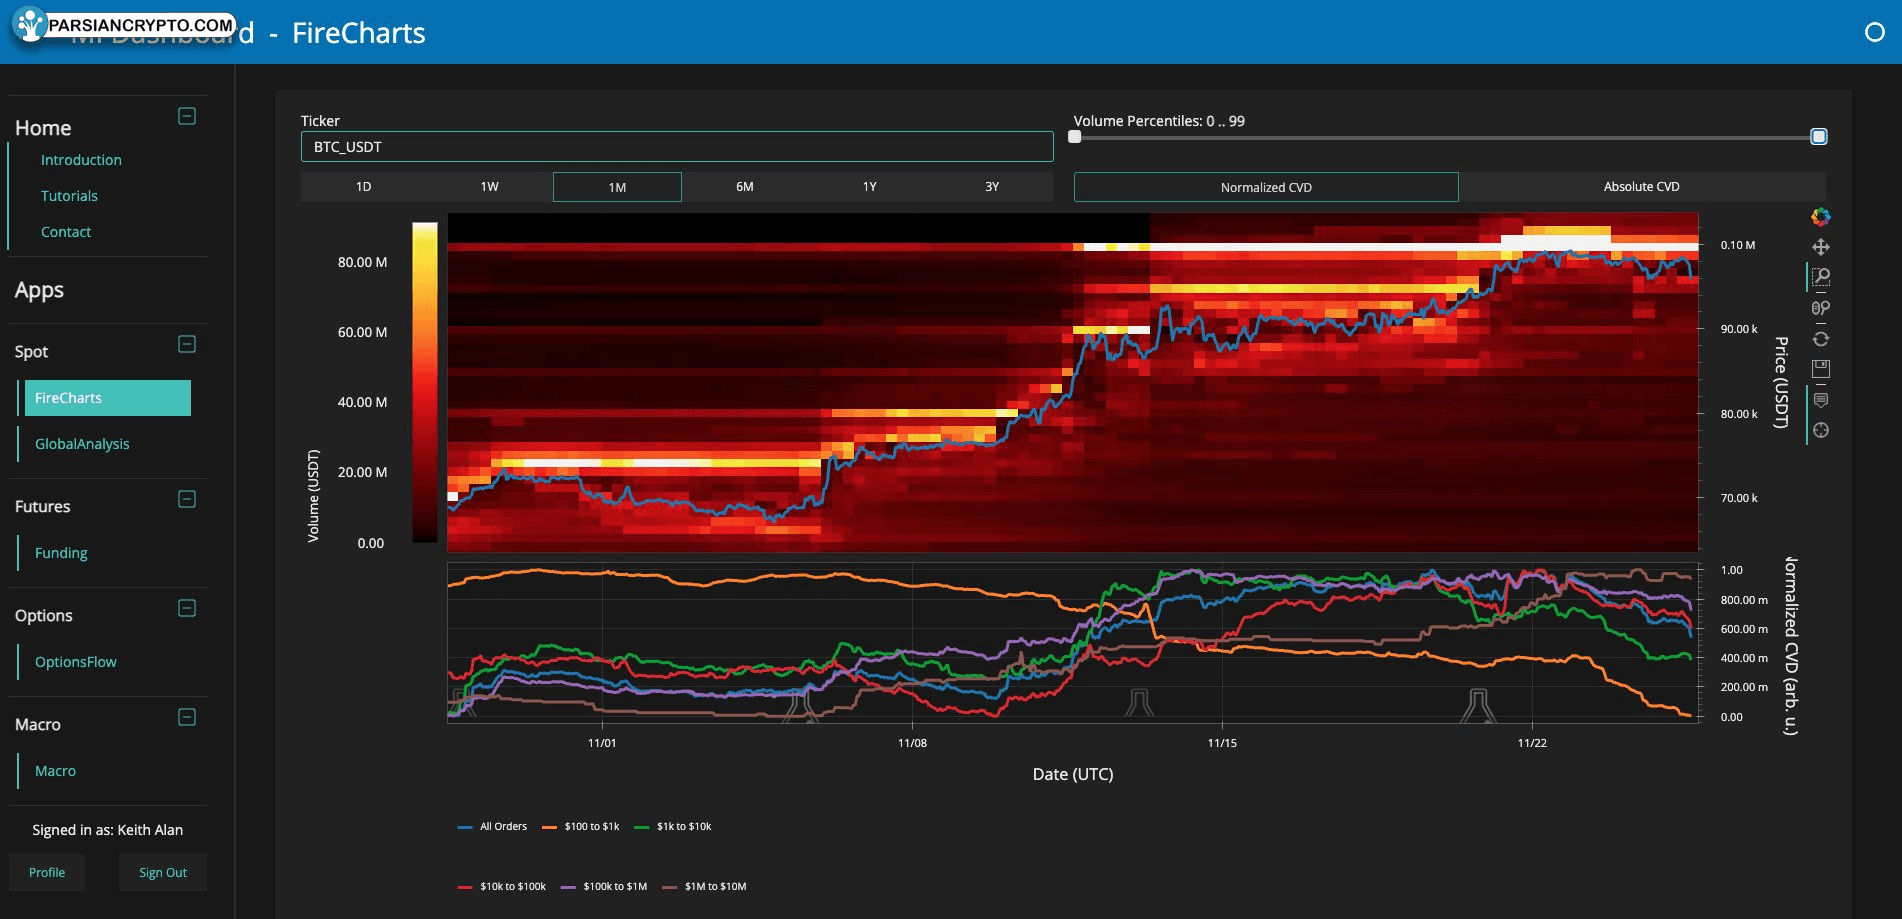This screenshot has height=919, width=1902.
Task: Toggle the $100 to $1k legend series
Action: (581, 826)
